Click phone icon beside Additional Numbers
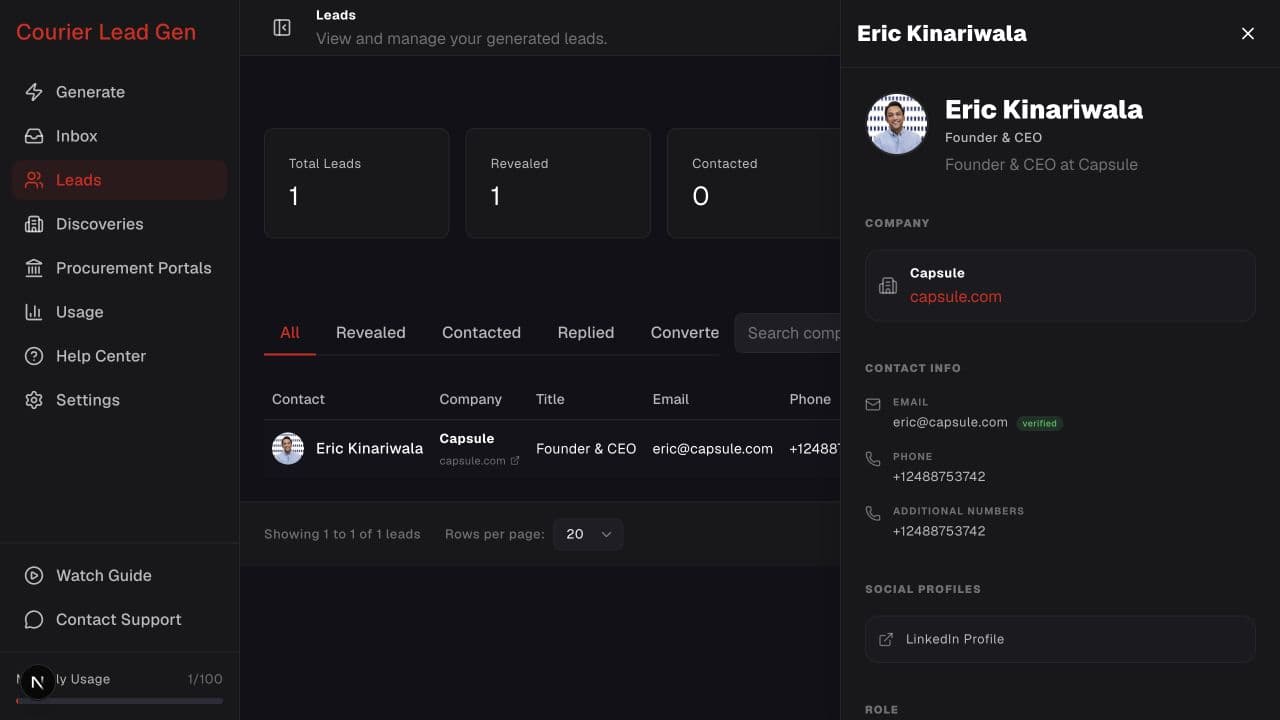 (873, 513)
